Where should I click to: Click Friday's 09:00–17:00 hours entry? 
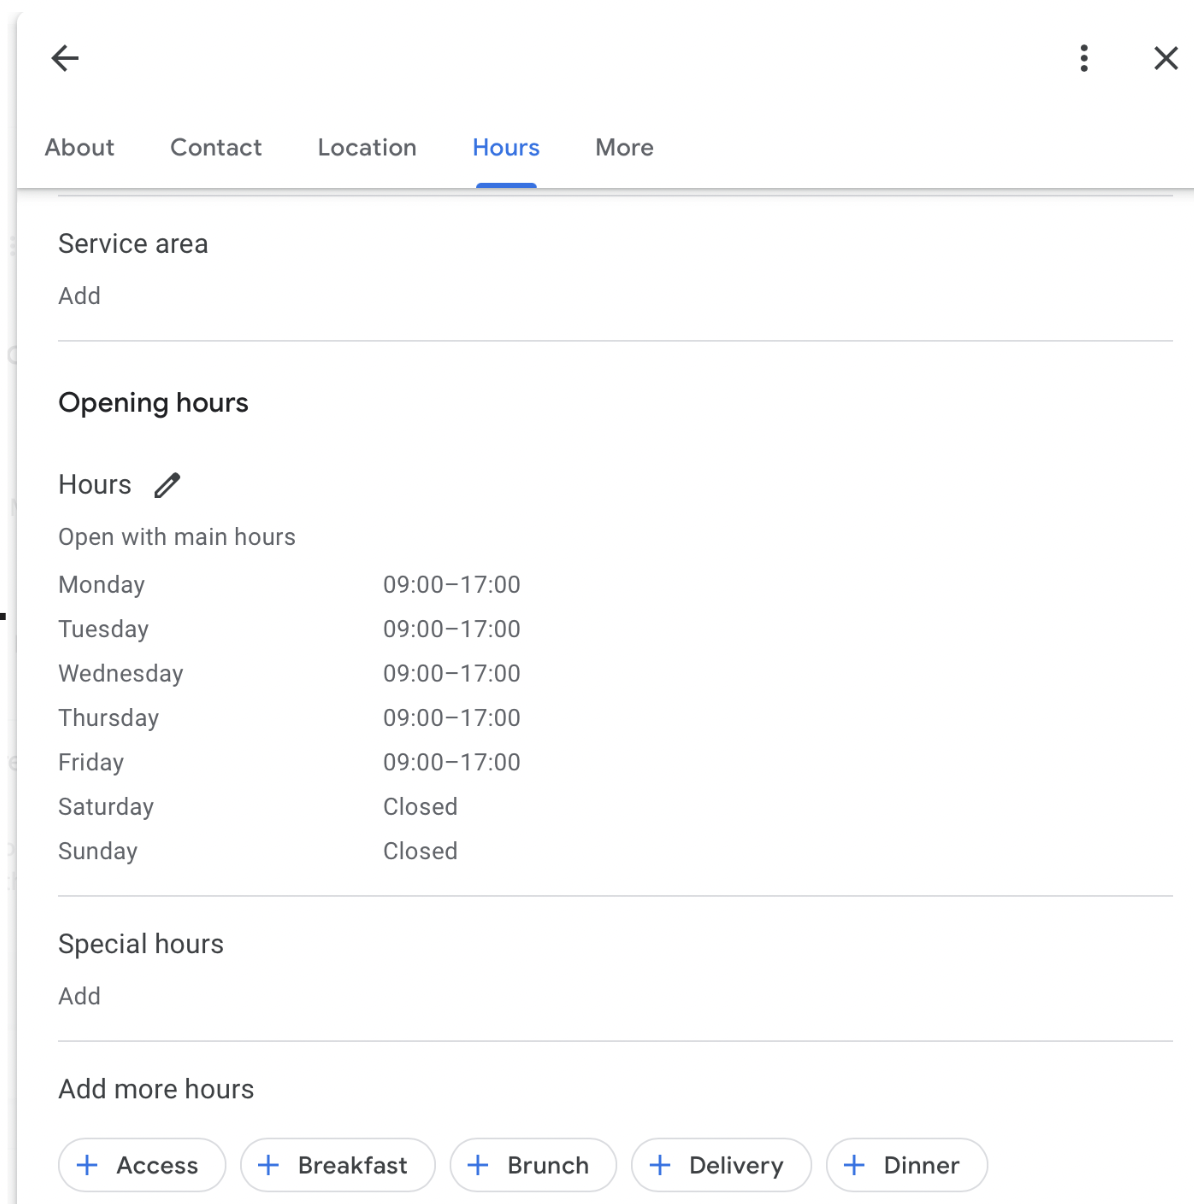tap(451, 763)
